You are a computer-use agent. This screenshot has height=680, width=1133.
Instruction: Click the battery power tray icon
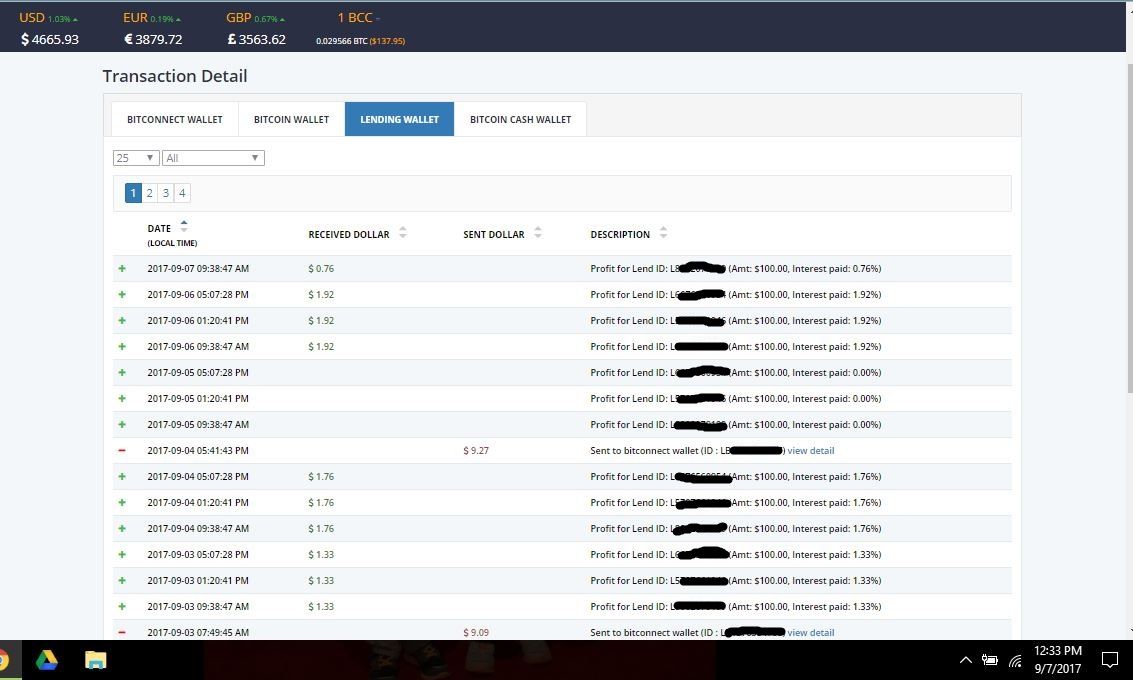[x=990, y=660]
